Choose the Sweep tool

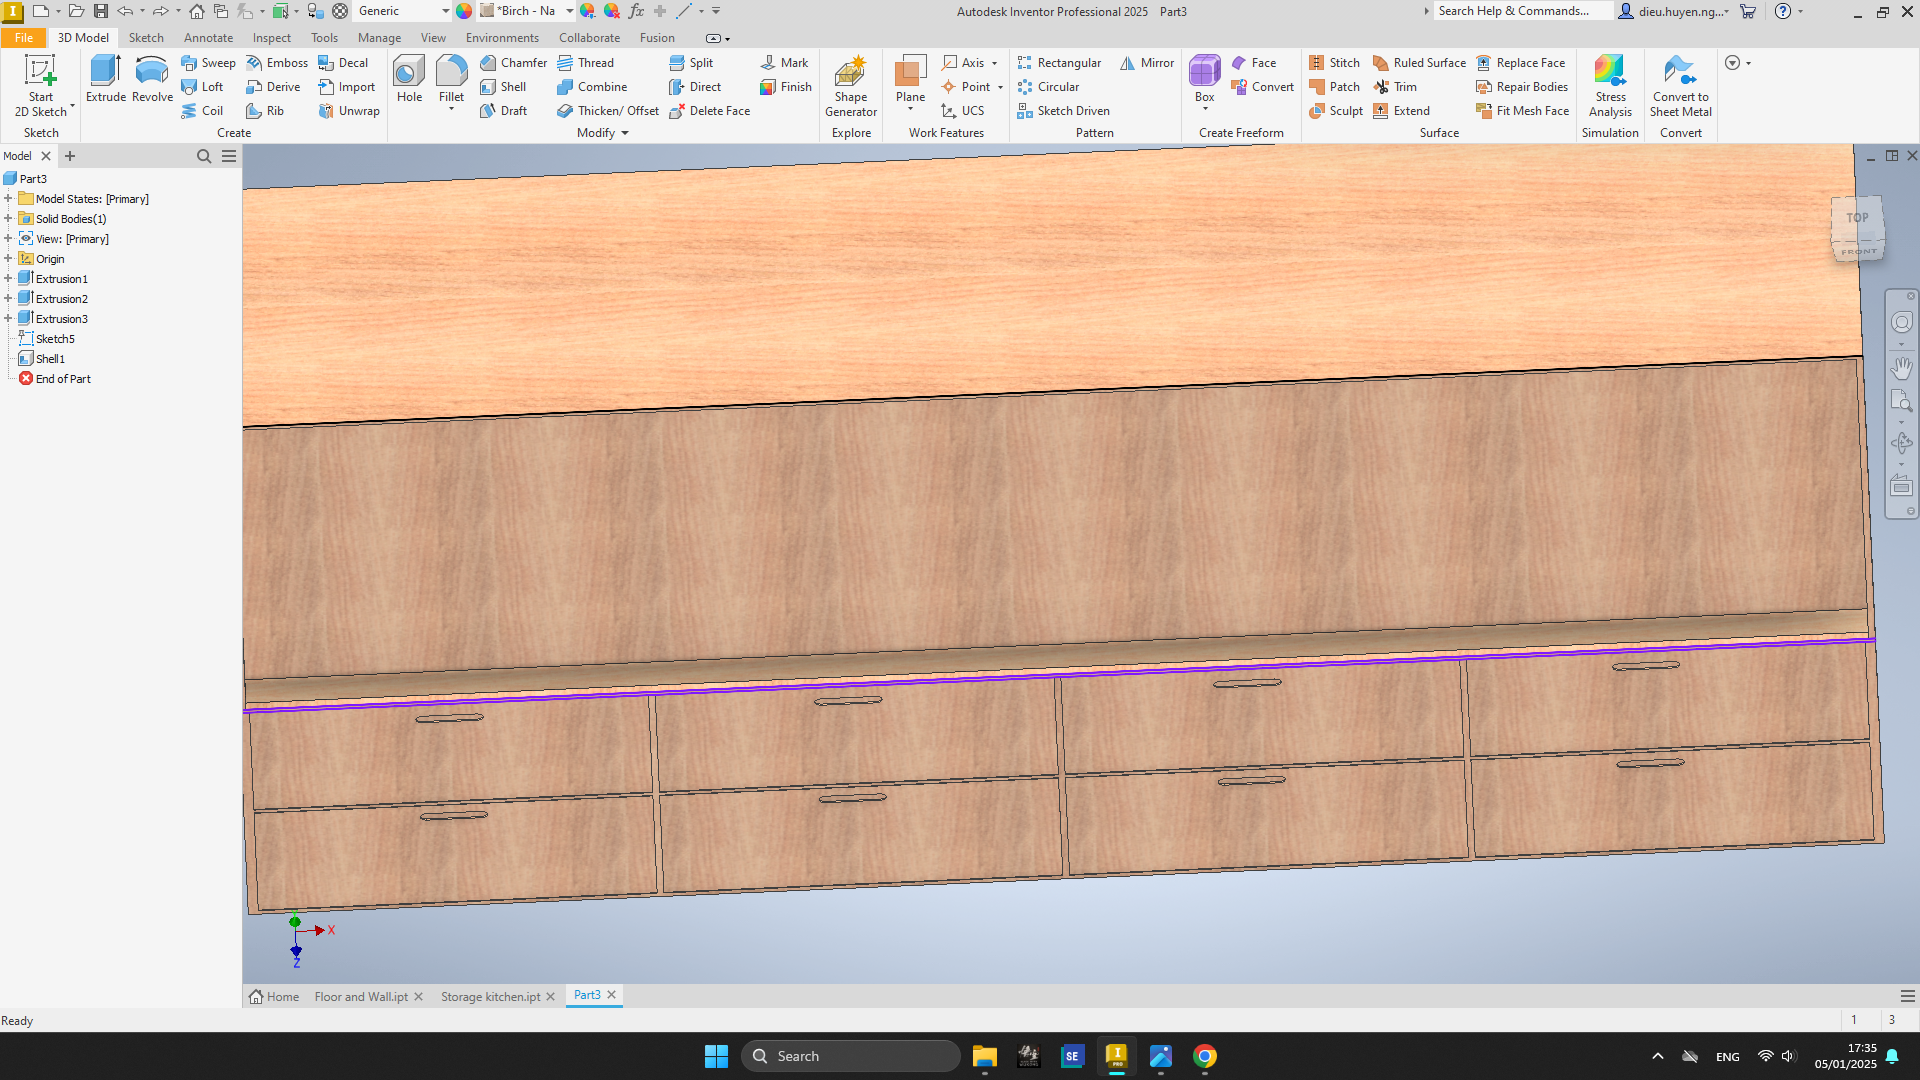208,62
